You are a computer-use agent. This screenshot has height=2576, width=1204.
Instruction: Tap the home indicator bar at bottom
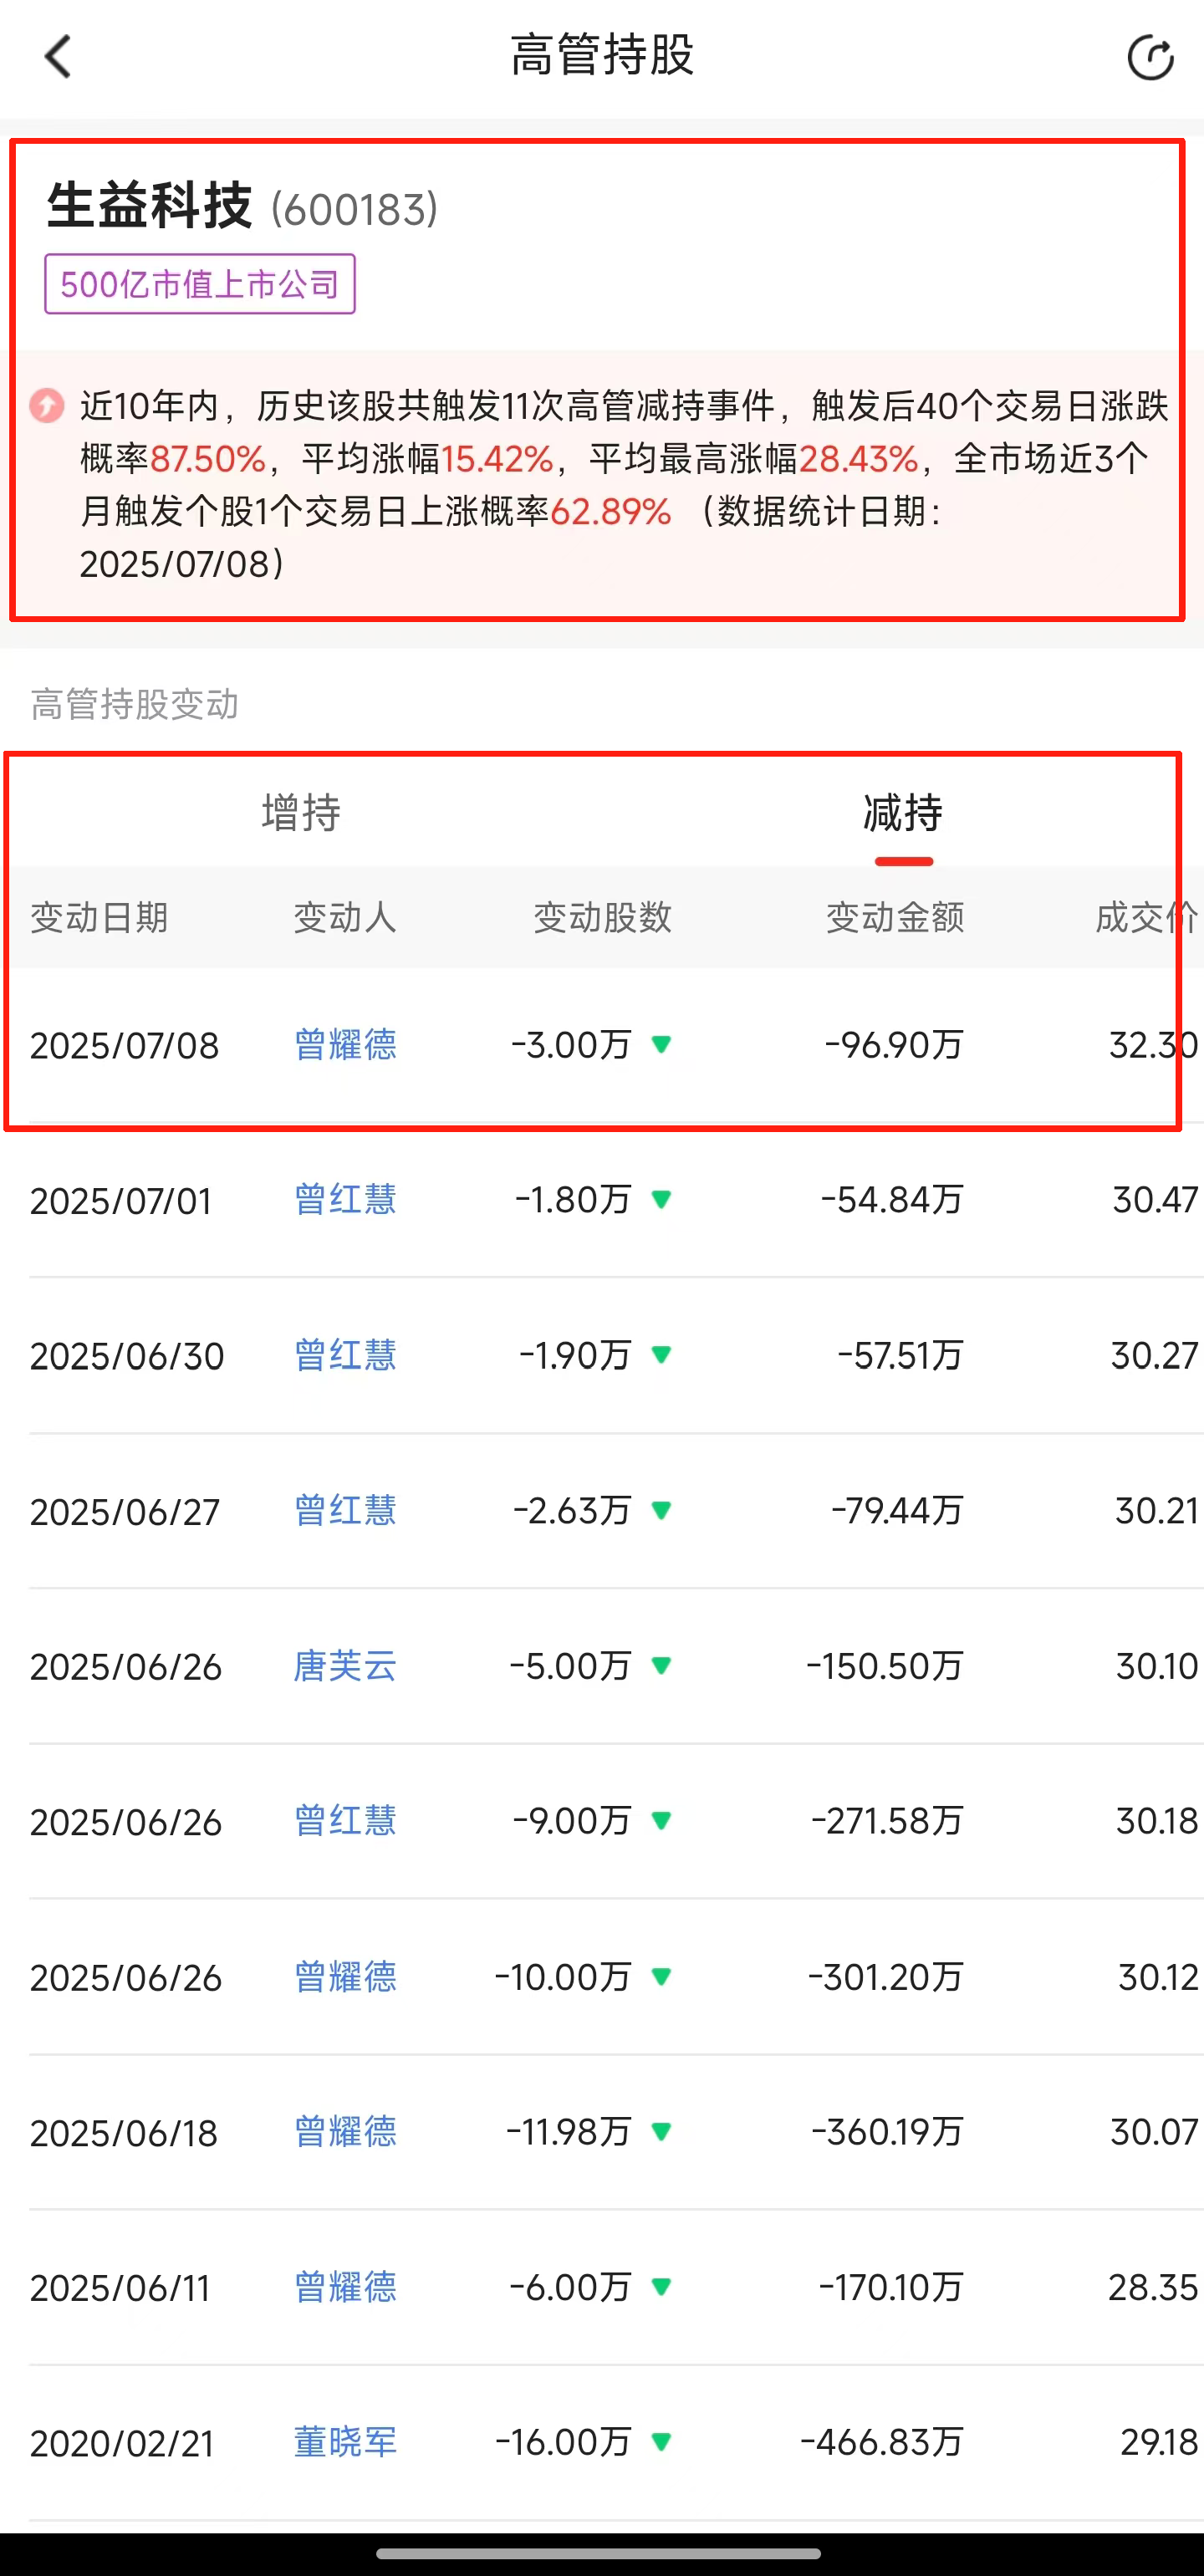click(598, 2553)
